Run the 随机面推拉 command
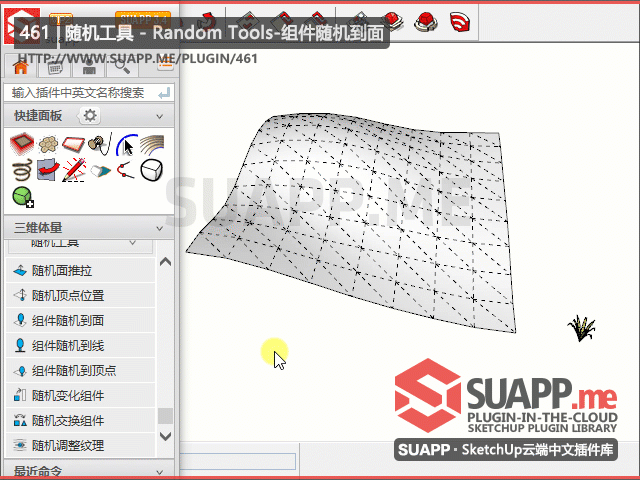 coord(80,271)
